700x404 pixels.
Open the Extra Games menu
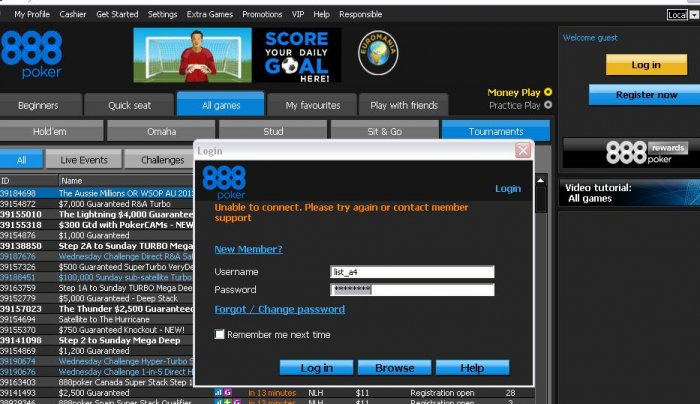tap(210, 14)
